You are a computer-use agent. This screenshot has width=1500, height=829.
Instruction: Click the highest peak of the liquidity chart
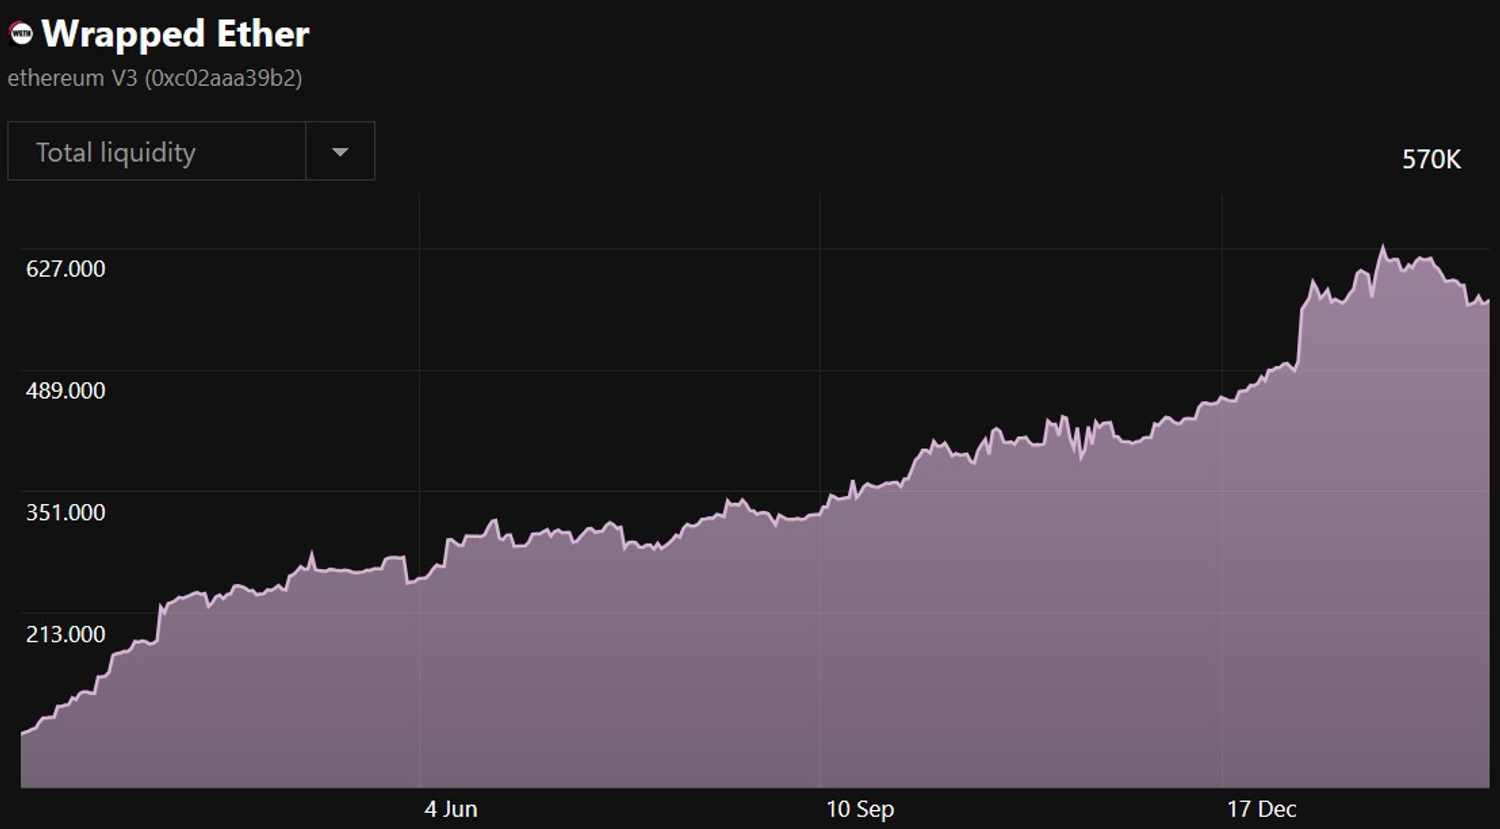[x=1383, y=247]
